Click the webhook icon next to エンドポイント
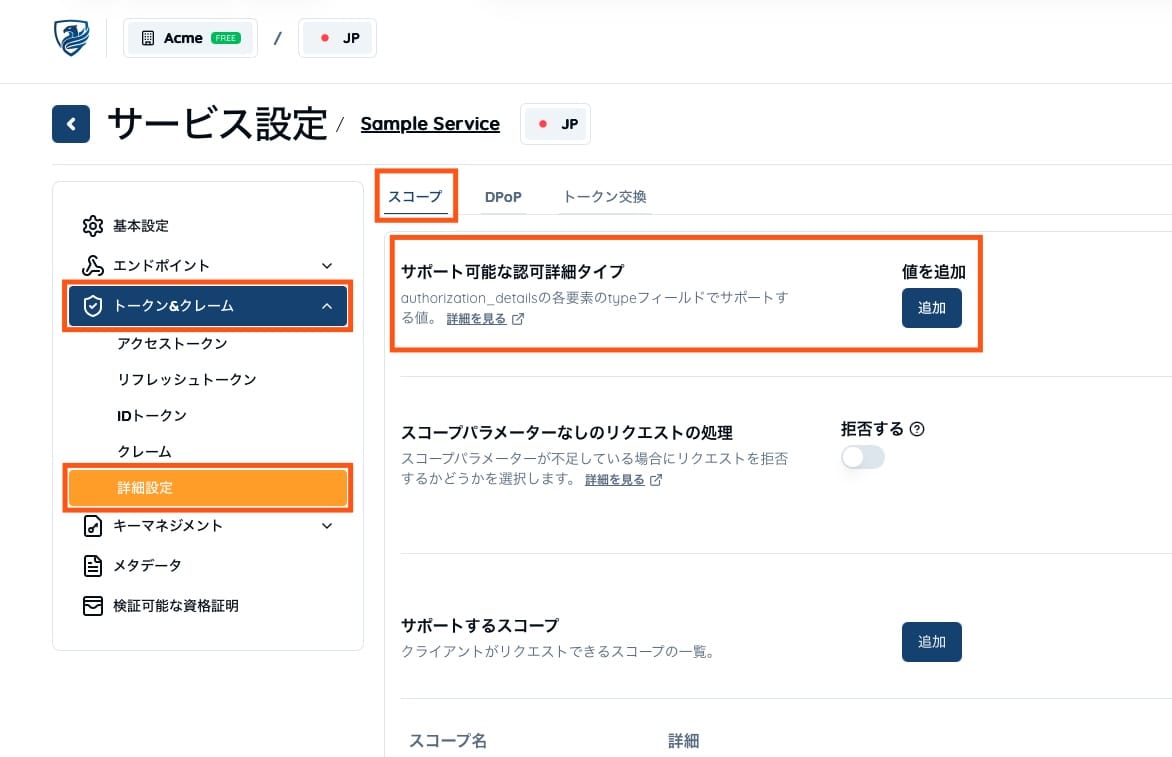 (93, 265)
